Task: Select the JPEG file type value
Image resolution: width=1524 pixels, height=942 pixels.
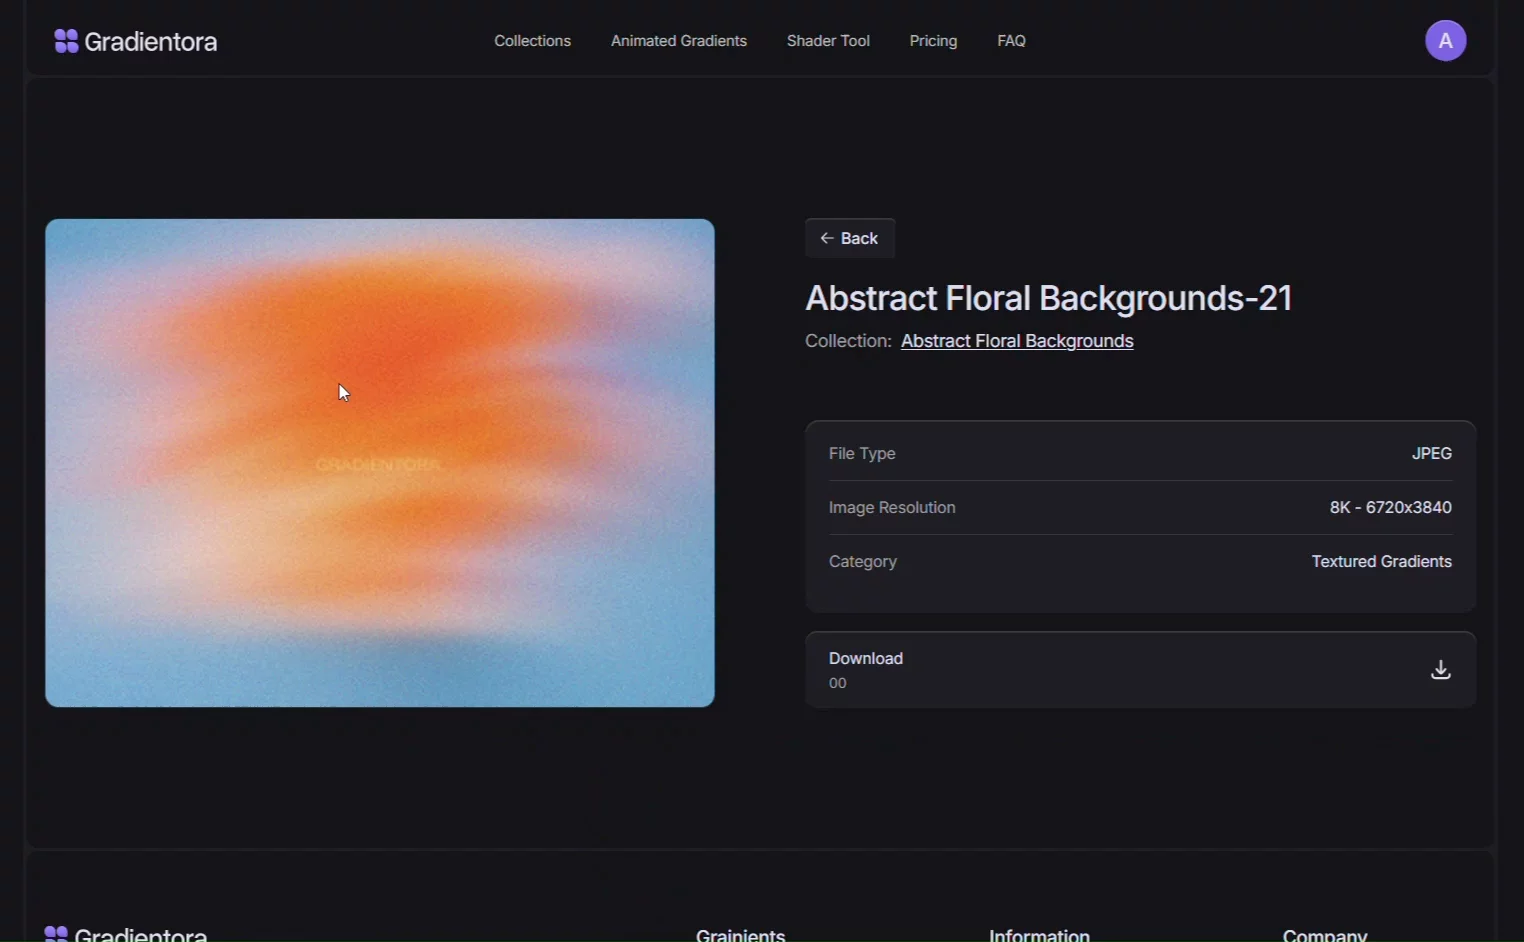Action: (x=1431, y=453)
